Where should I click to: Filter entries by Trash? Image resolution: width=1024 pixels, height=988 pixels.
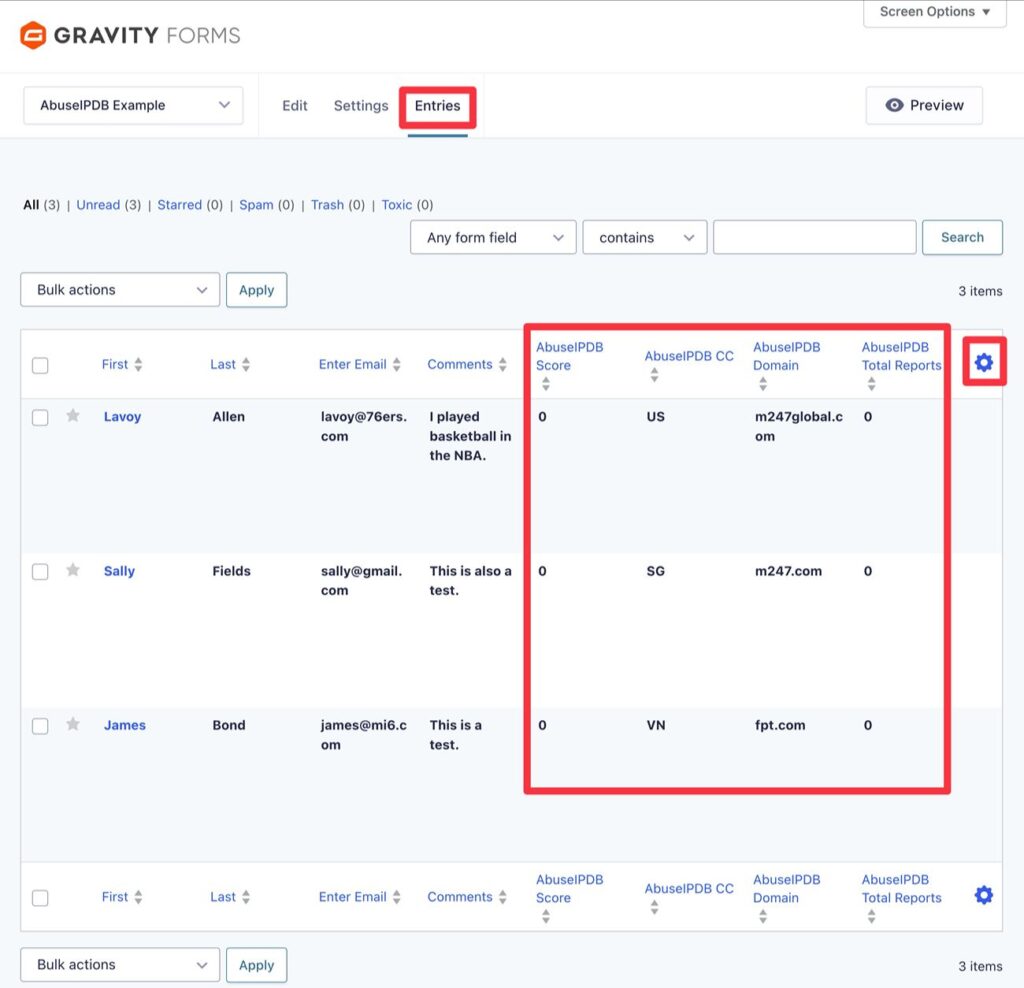point(327,204)
